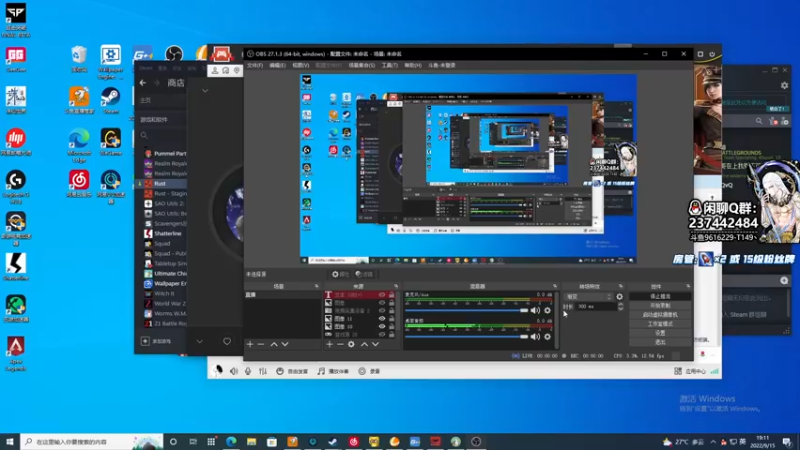The image size is (800, 450).
Task: Click the 退出 exit button in OBS controls
Action: [660, 342]
